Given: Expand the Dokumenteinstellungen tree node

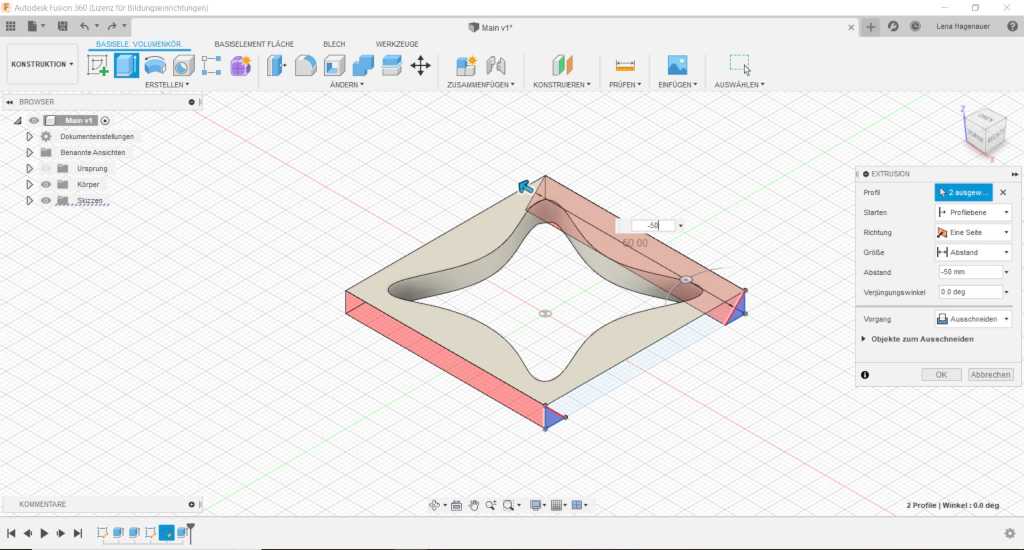Looking at the screenshot, I should [x=29, y=137].
